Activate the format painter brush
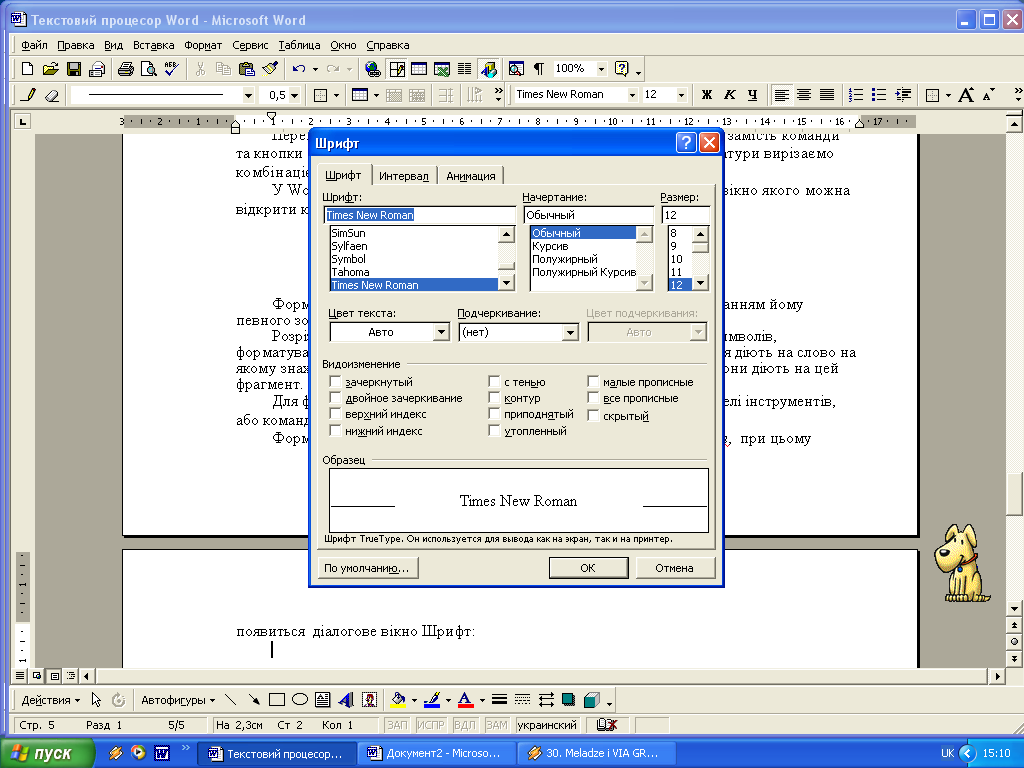The width and height of the screenshot is (1024, 768). [270, 69]
